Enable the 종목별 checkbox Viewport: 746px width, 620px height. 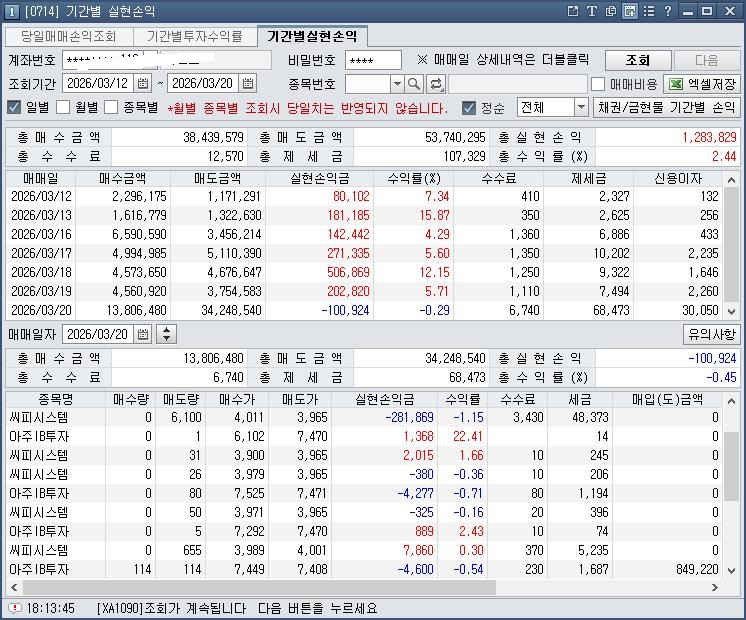coord(111,108)
